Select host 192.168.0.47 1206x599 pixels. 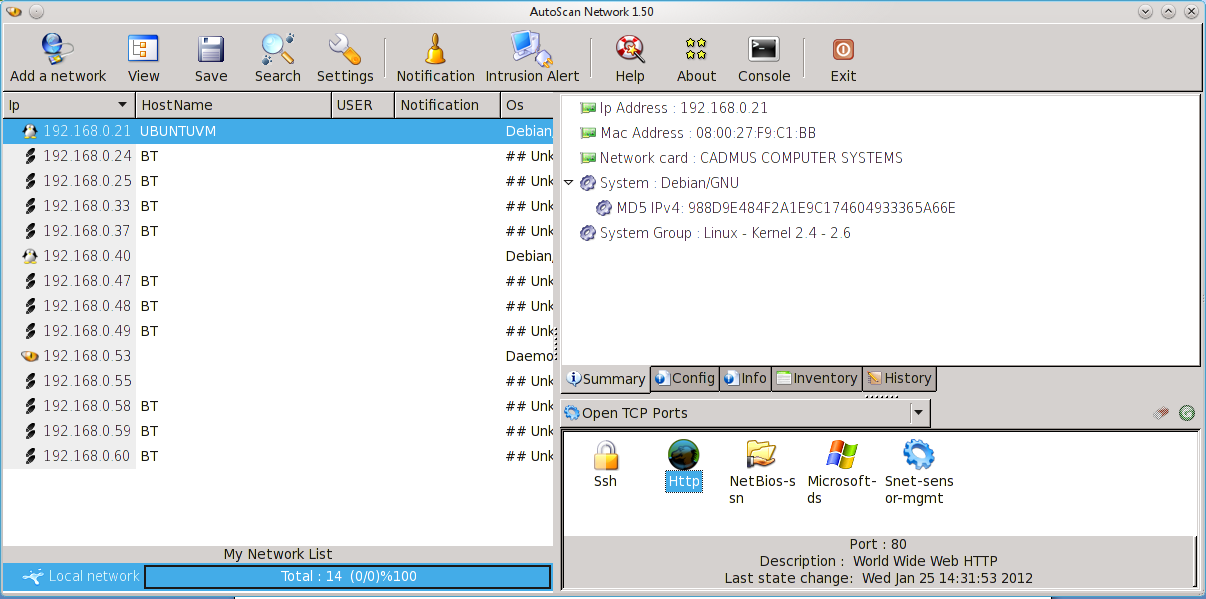tap(278, 281)
